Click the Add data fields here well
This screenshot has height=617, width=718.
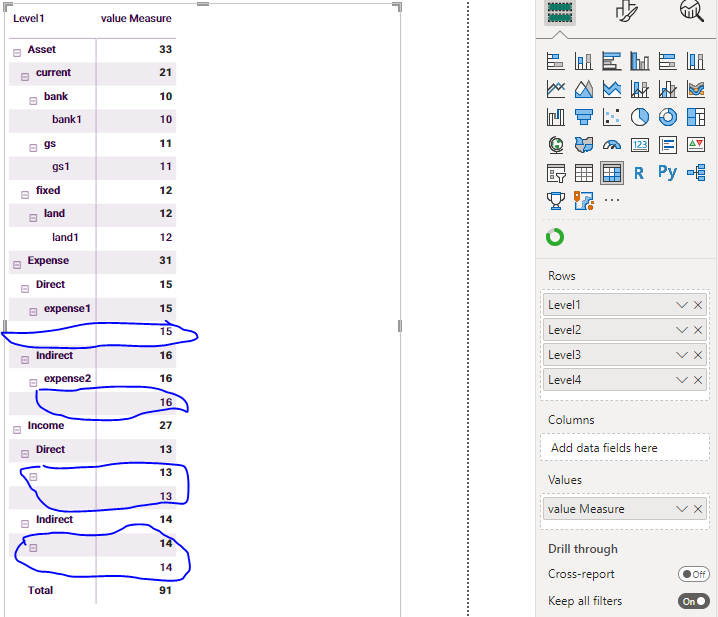tap(625, 448)
